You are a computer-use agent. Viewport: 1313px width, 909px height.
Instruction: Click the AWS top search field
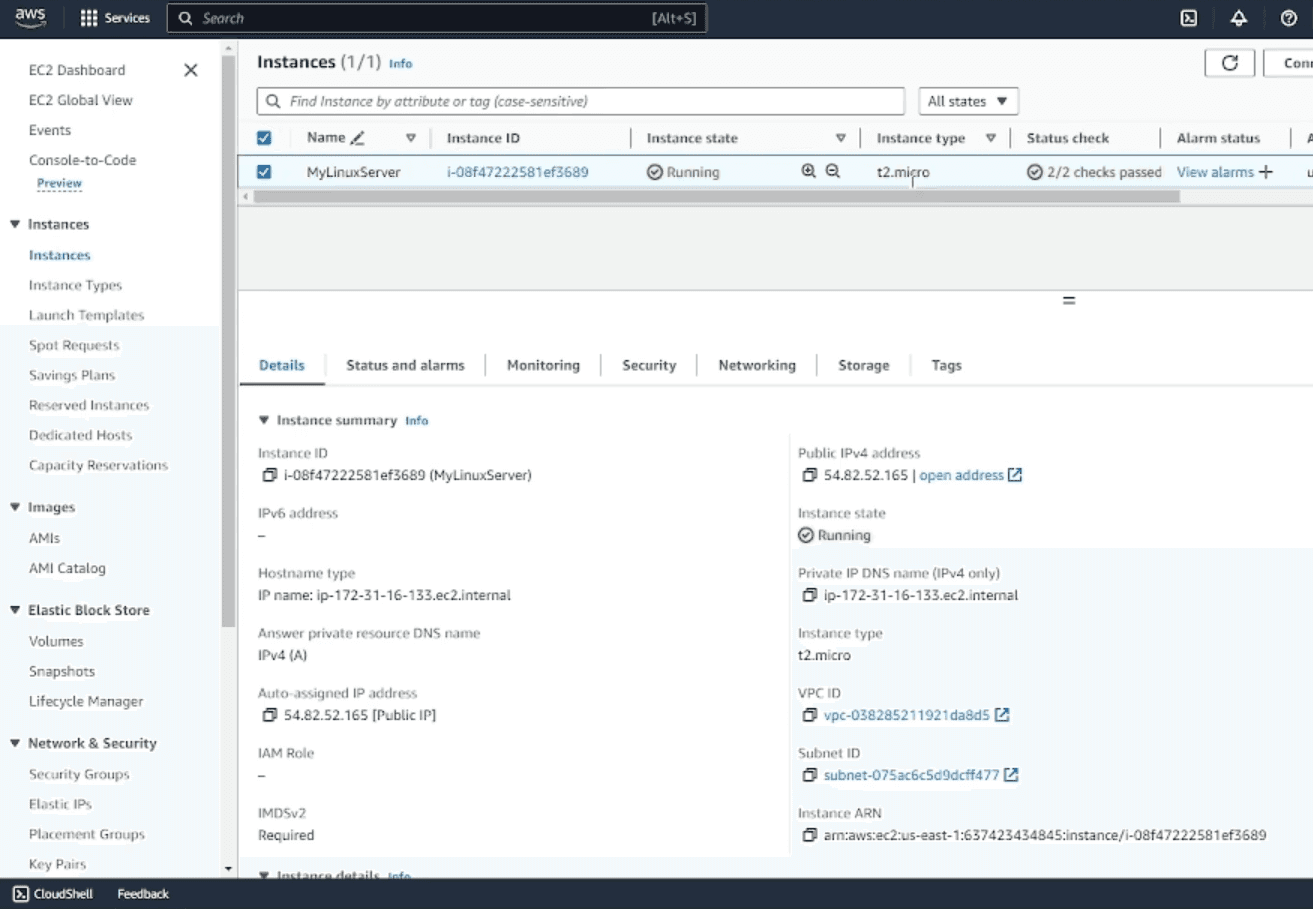(x=436, y=18)
